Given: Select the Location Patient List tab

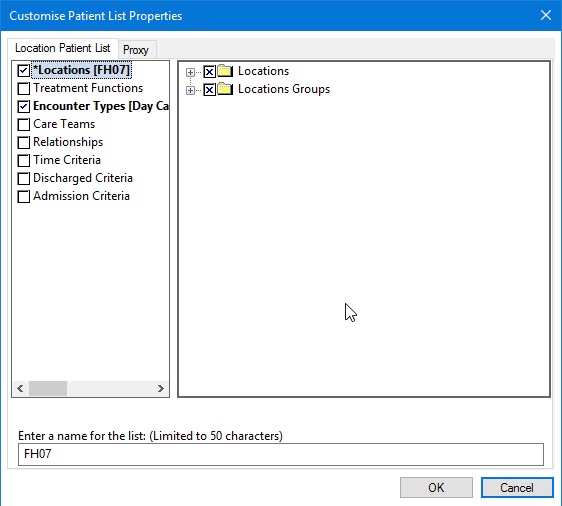Looking at the screenshot, I should click(x=63, y=48).
